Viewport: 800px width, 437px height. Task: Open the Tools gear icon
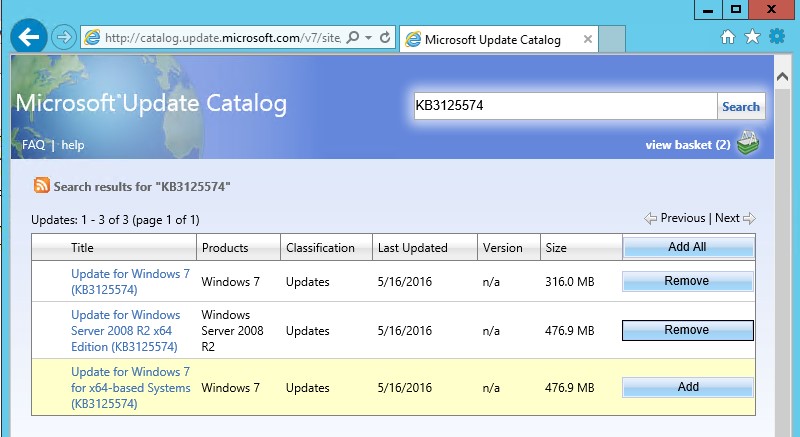click(x=777, y=36)
